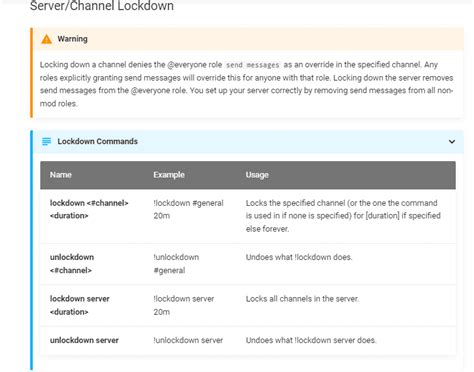Image resolution: width=474 pixels, height=372 pixels.
Task: Click the !unlockdown #general example text
Action: (176, 264)
